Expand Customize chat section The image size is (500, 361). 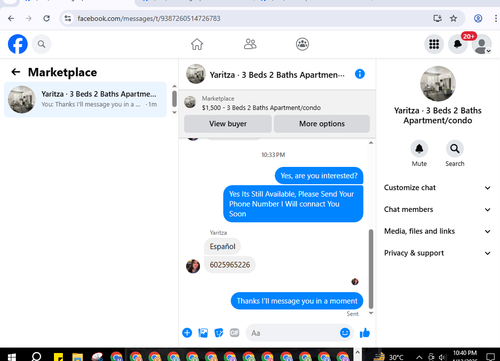coord(437,188)
